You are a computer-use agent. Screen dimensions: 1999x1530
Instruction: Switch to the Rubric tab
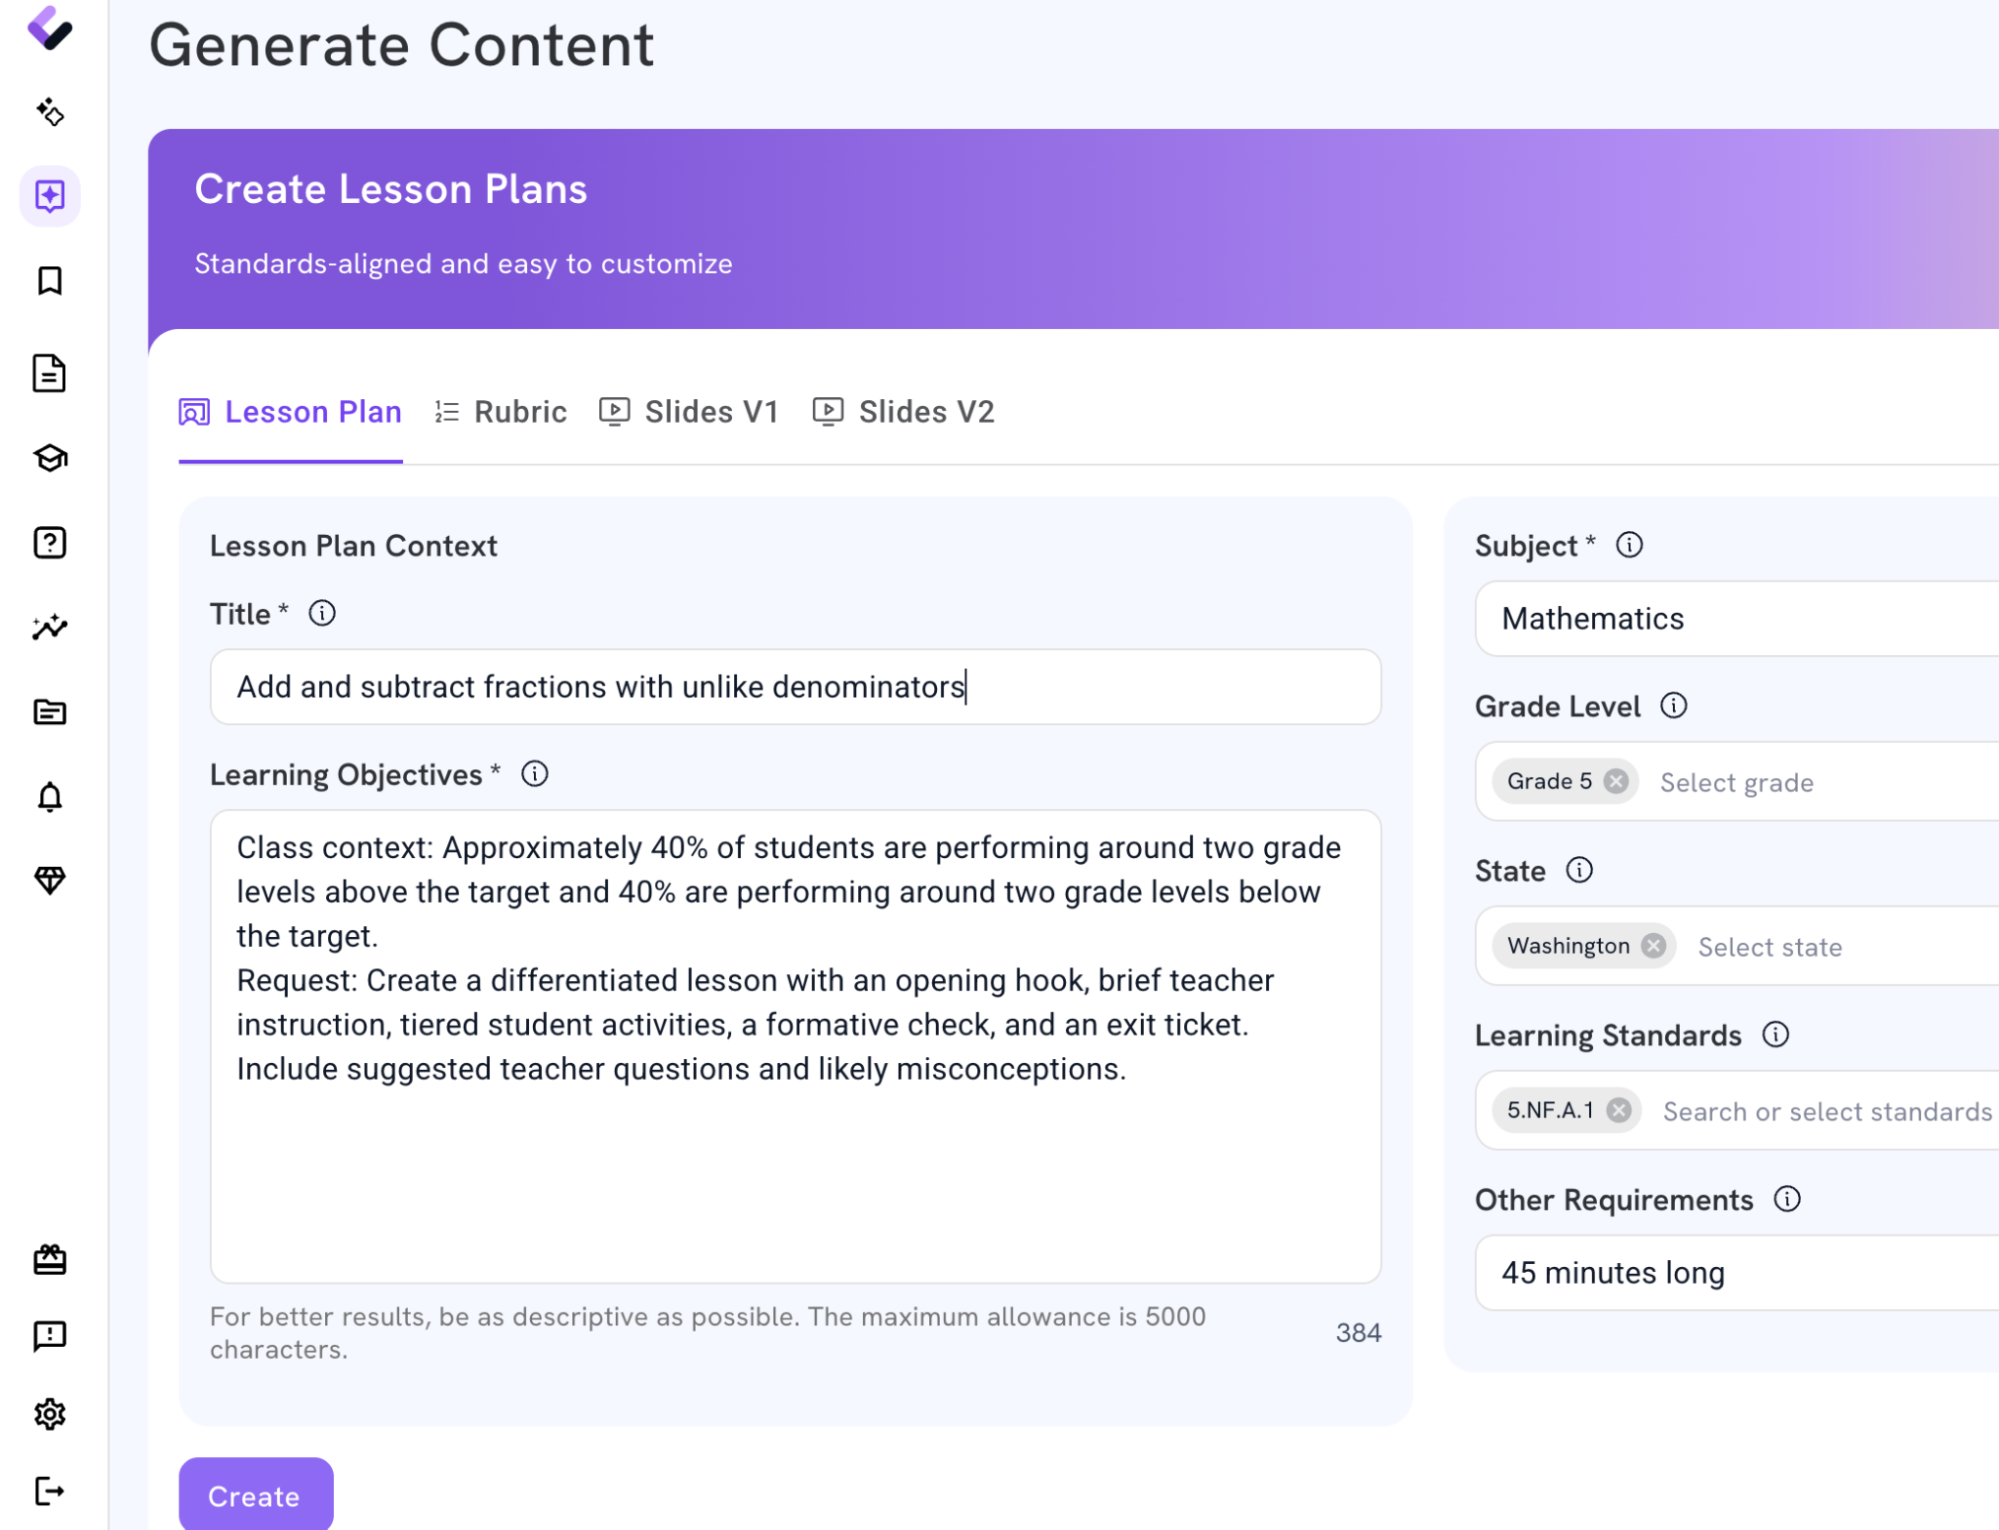pyautogui.click(x=500, y=412)
